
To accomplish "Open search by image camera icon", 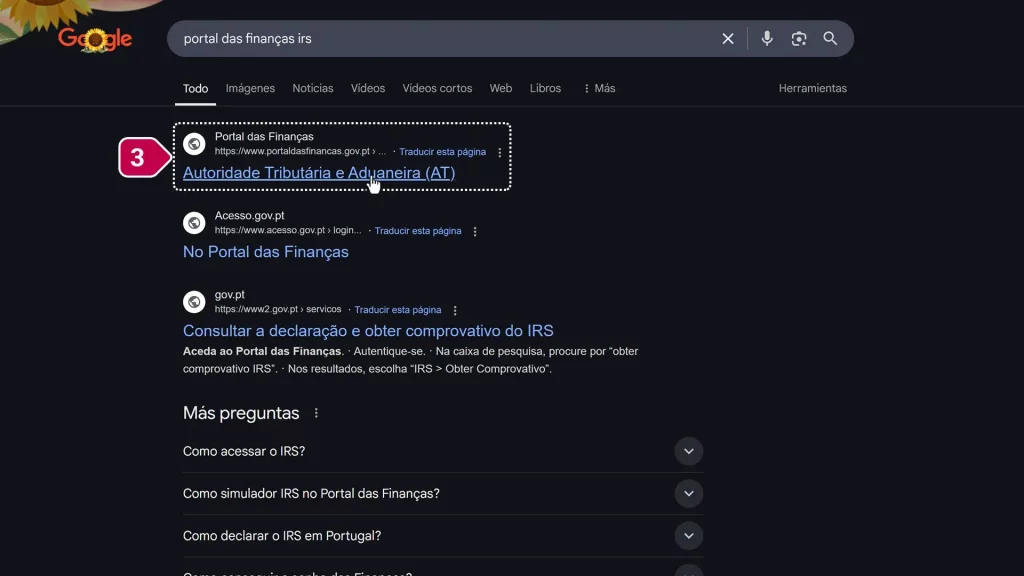I will point(799,39).
